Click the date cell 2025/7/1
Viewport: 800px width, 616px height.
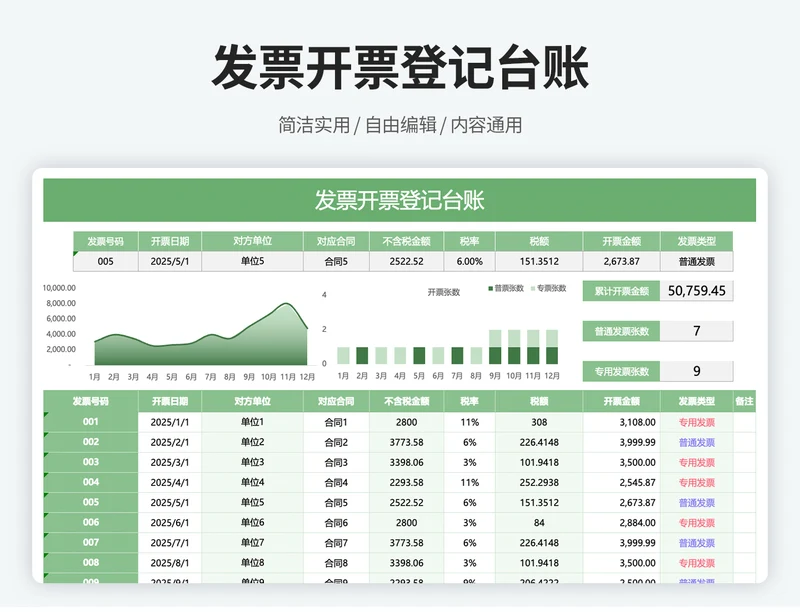(x=169, y=543)
